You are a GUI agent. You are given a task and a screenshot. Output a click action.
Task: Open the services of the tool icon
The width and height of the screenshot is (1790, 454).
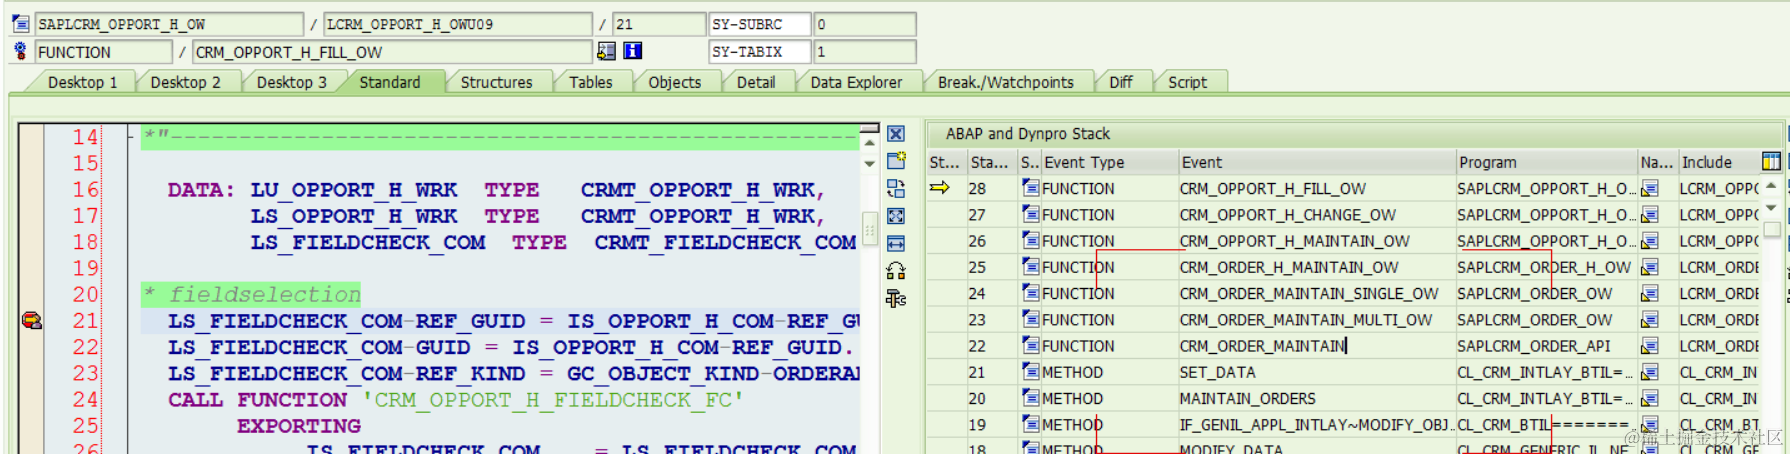point(896,271)
